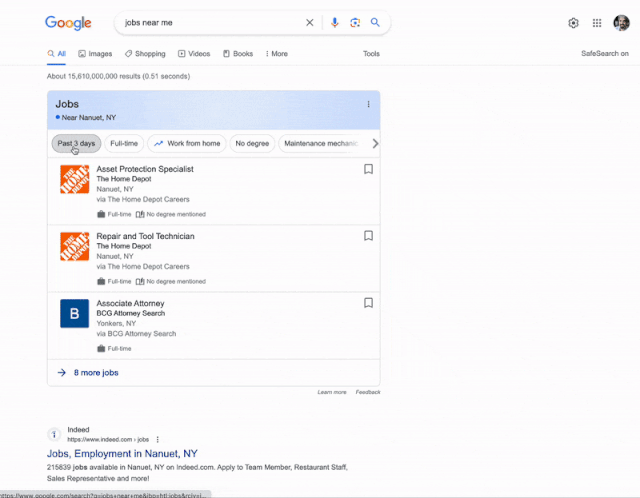This screenshot has width=640, height=498.
Task: Toggle Full-time filter chip
Action: point(124,144)
